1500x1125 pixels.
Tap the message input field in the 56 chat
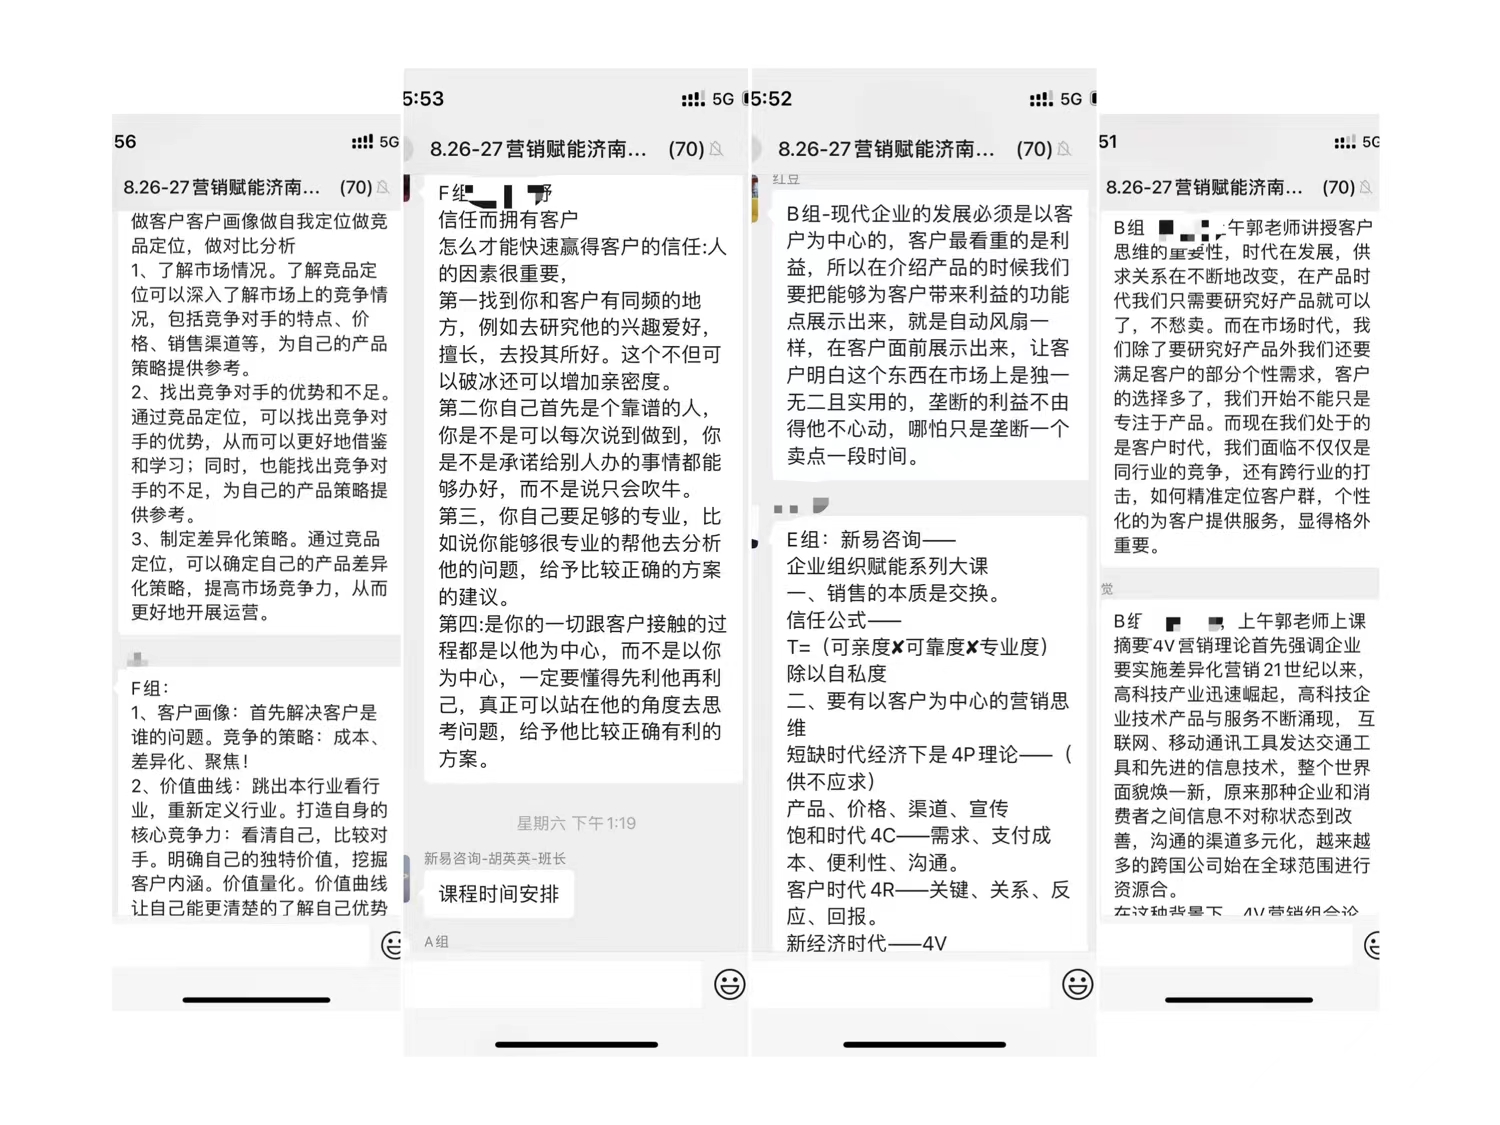tap(243, 945)
